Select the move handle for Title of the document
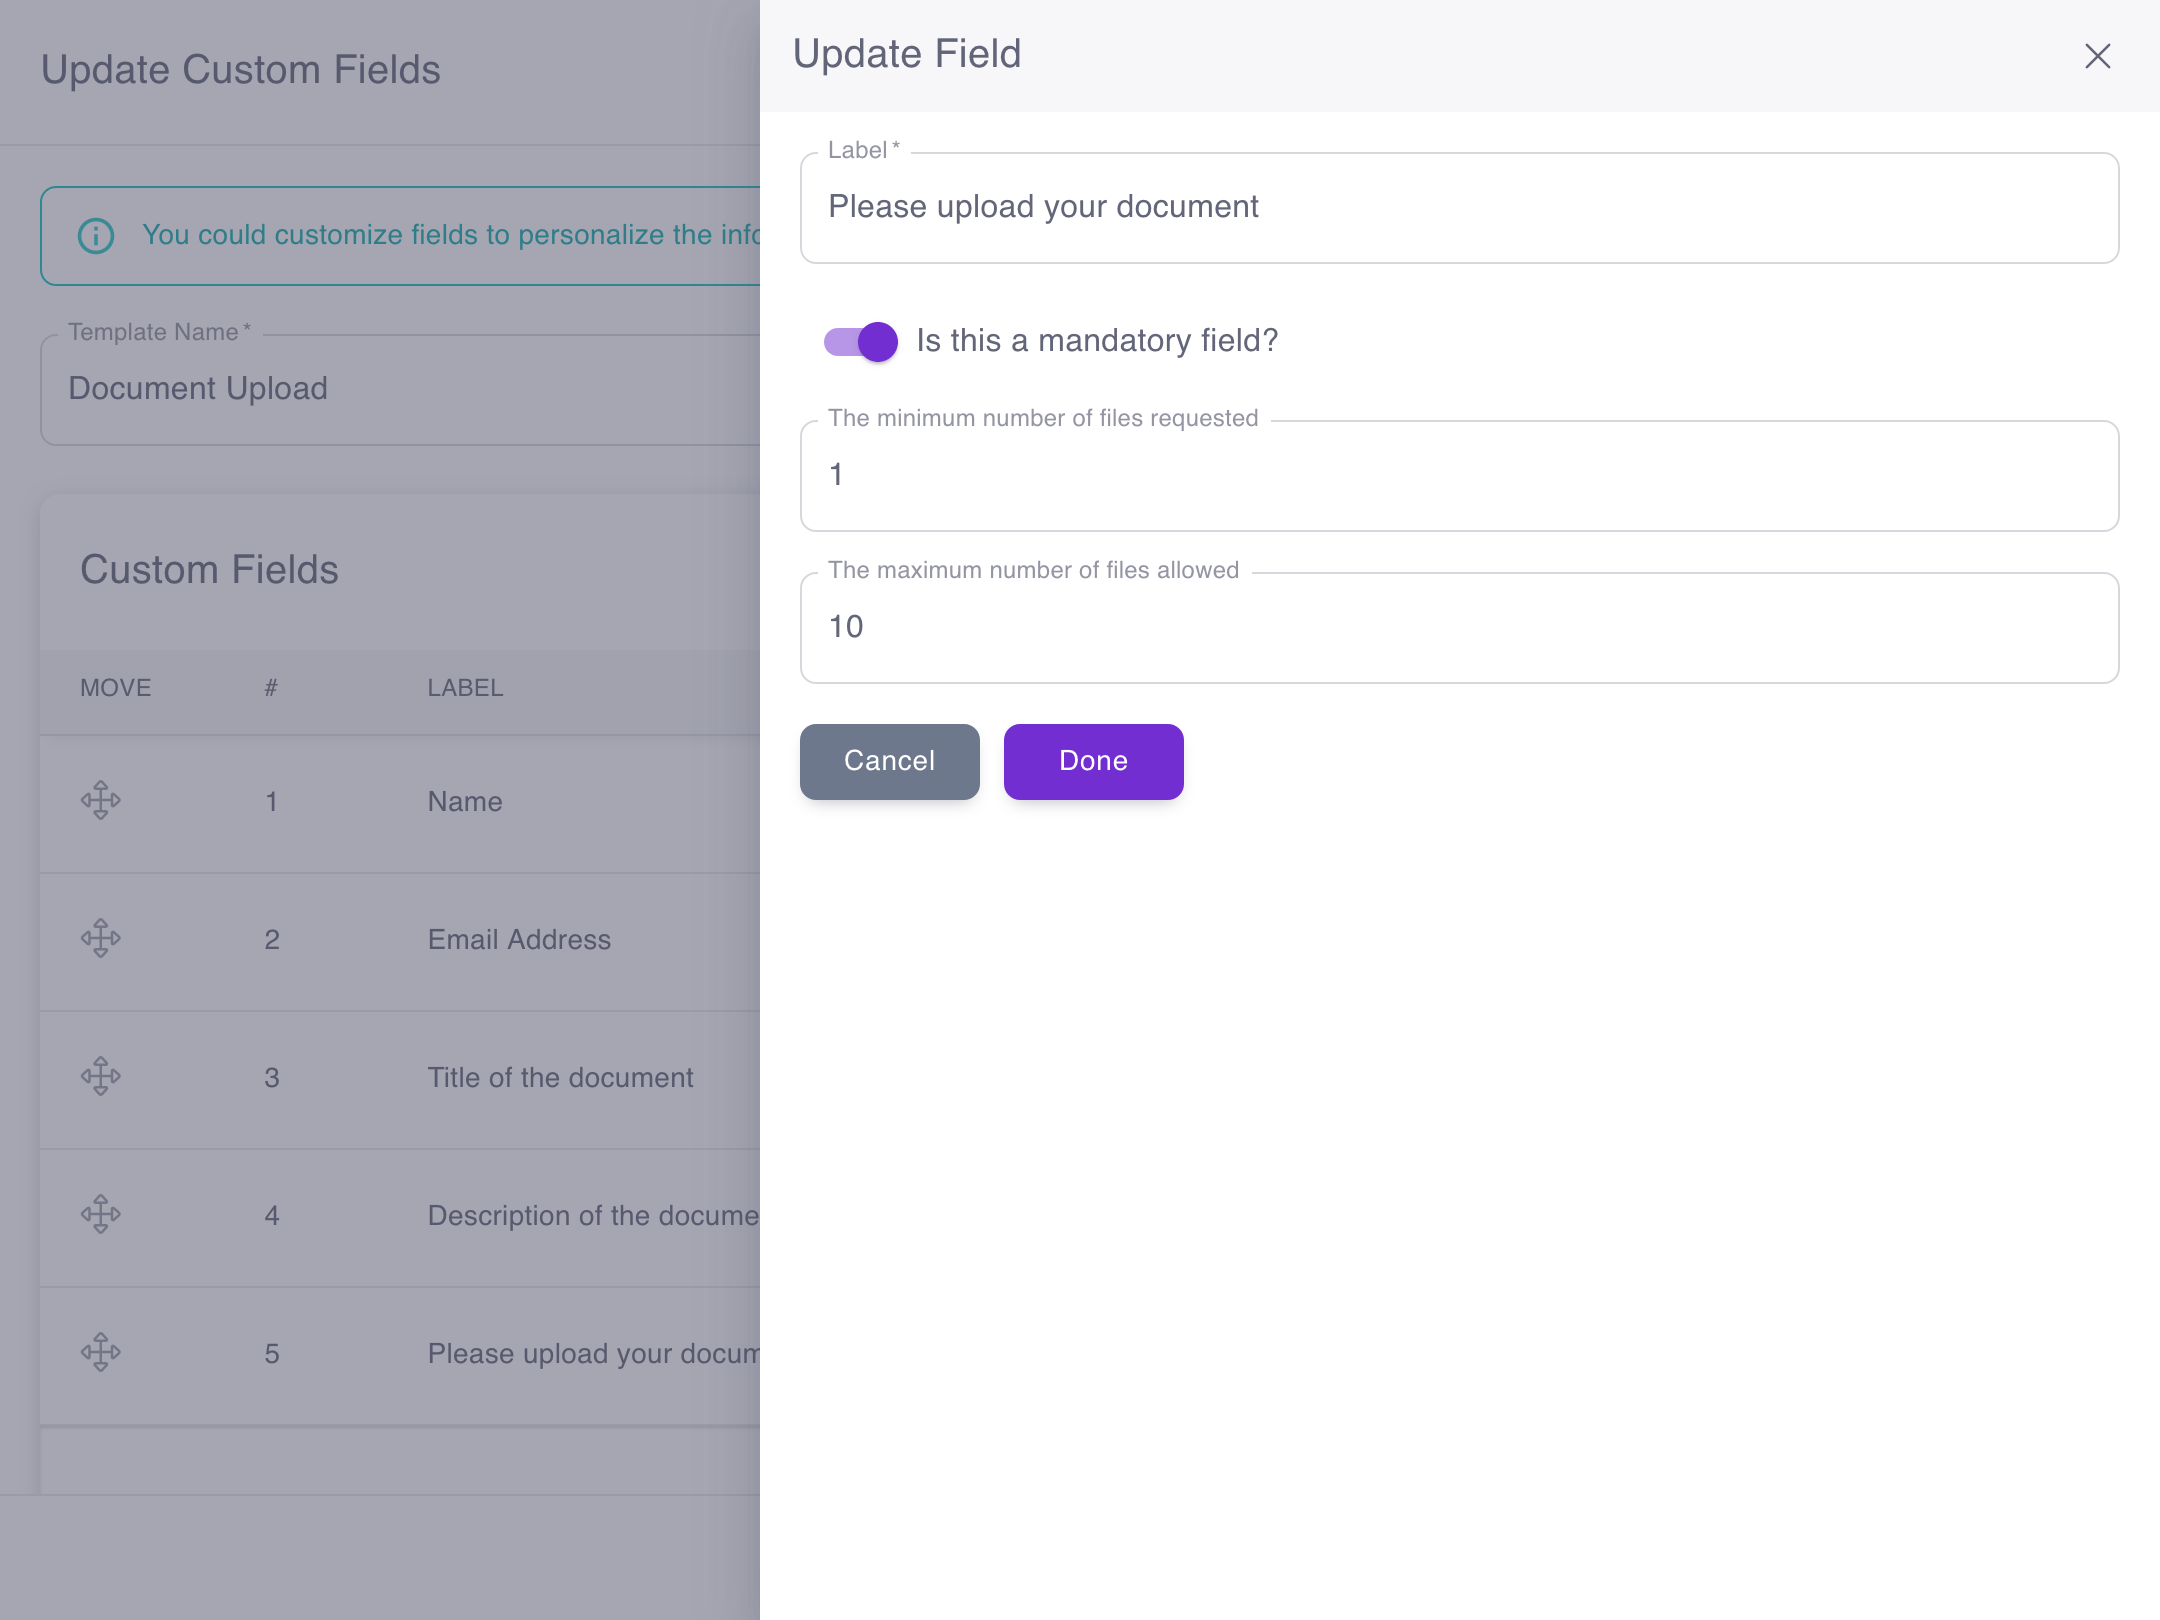The width and height of the screenshot is (2160, 1620). point(101,1077)
